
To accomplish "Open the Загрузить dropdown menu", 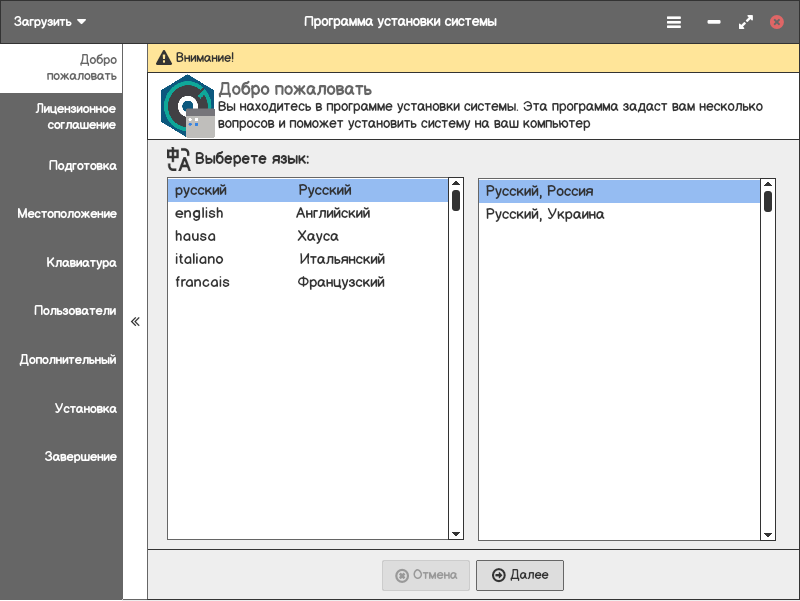I will click(49, 22).
